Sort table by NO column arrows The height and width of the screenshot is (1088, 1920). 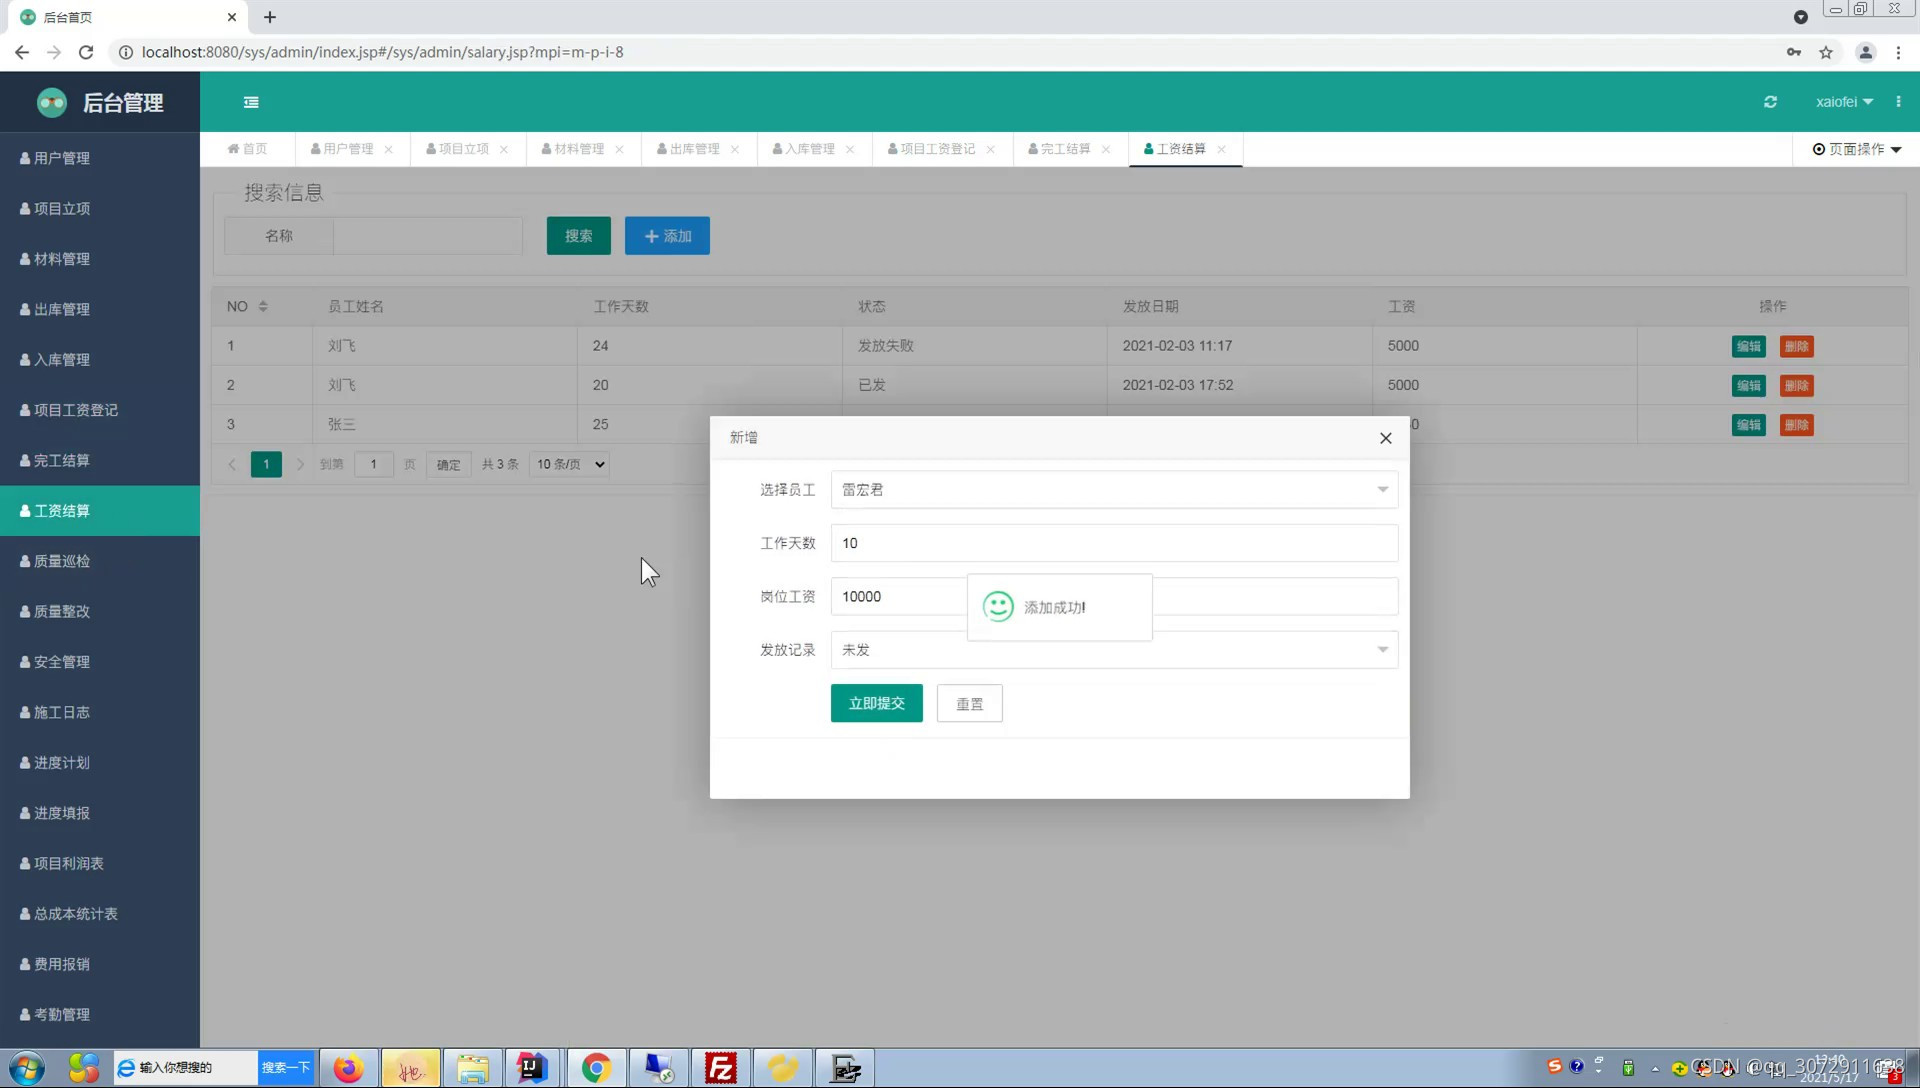coord(263,306)
